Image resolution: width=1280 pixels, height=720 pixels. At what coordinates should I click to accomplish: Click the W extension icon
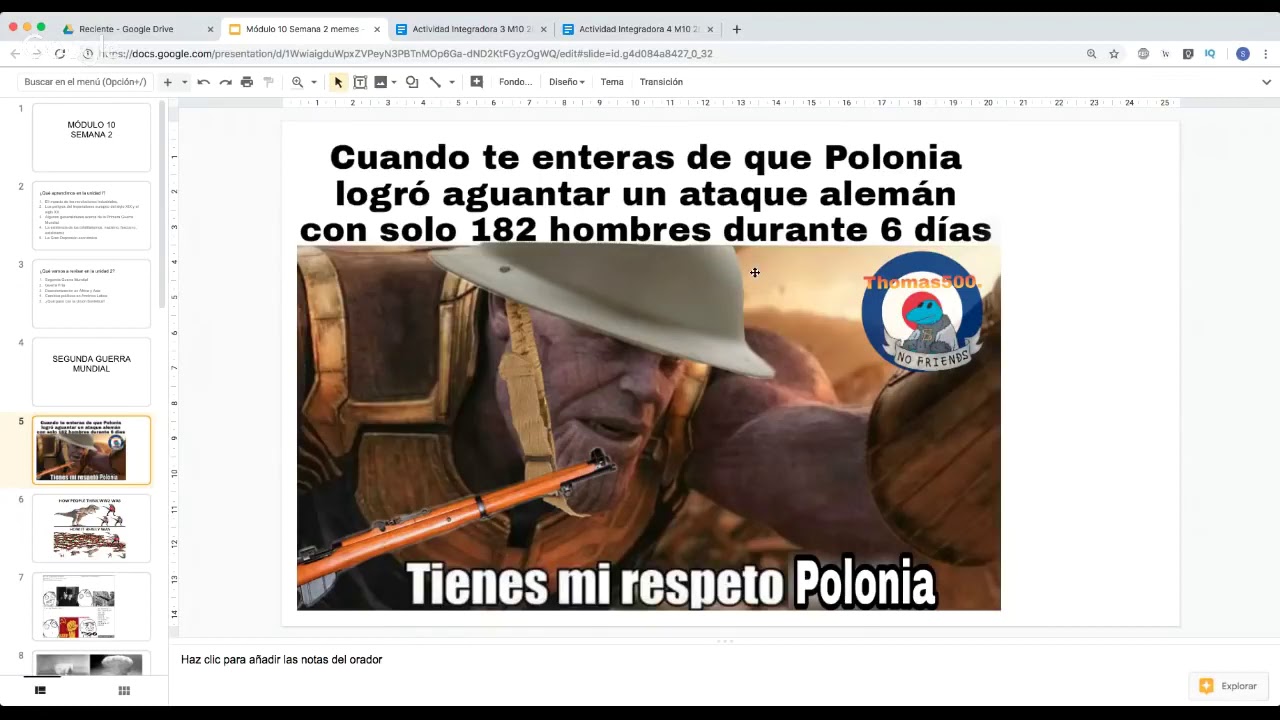coord(1165,54)
